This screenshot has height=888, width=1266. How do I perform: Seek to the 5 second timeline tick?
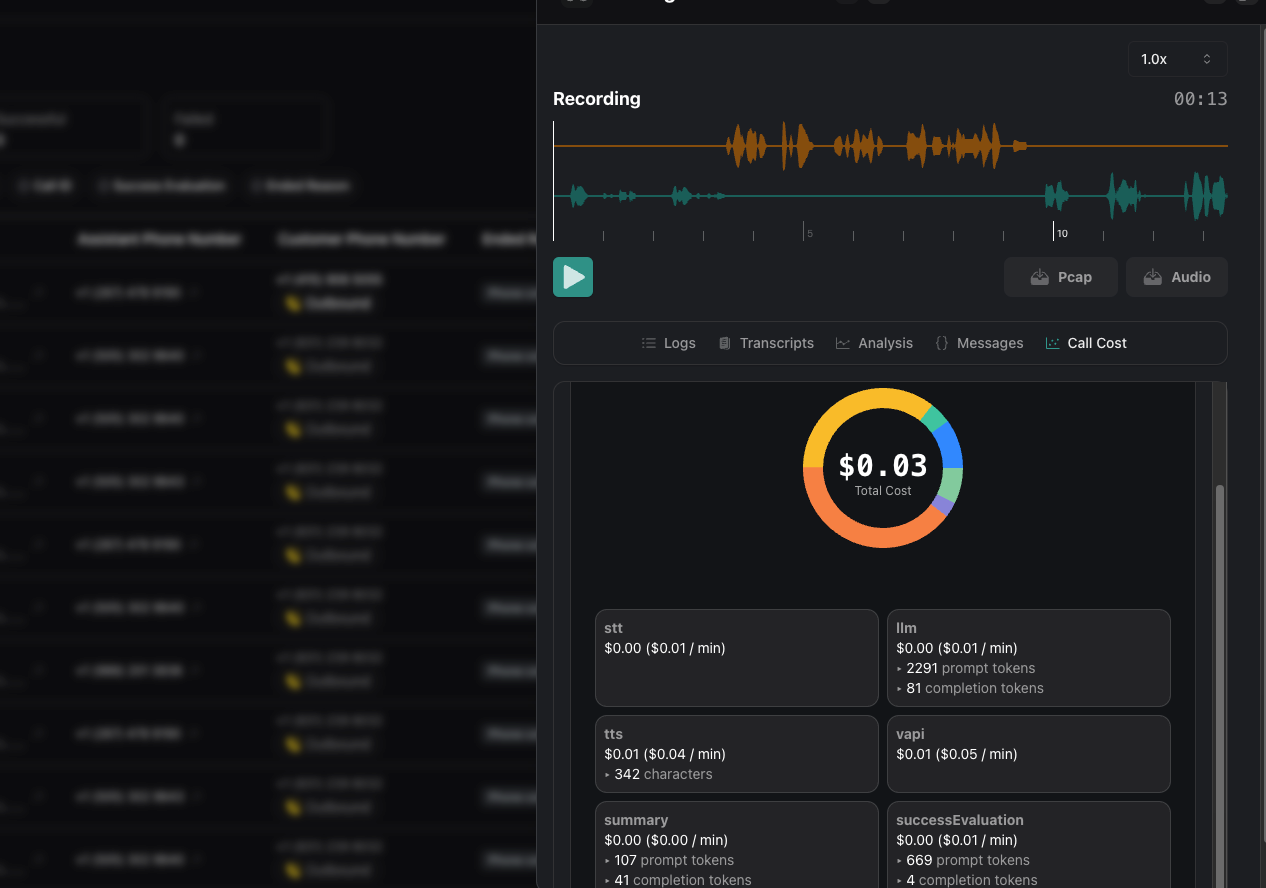point(803,232)
